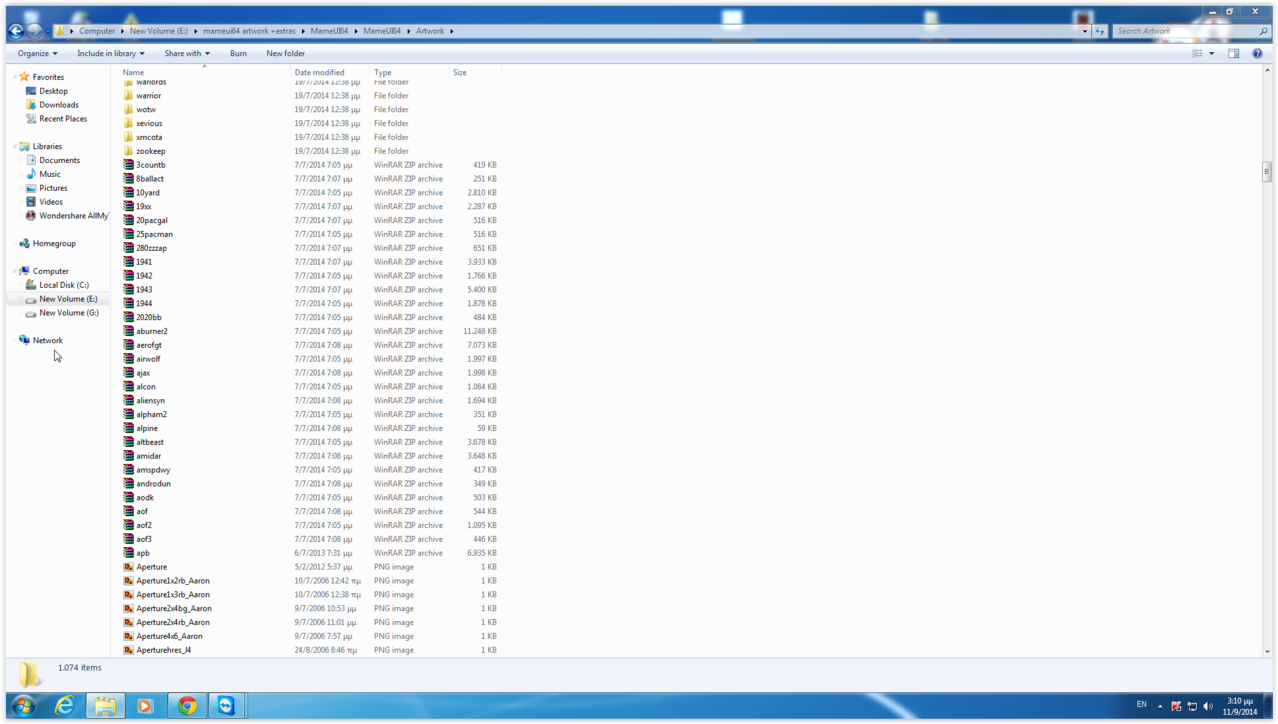Viewport: 1278px width, 724px height.
Task: Click the file list vertical scrollbar thumb
Action: 1267,171
